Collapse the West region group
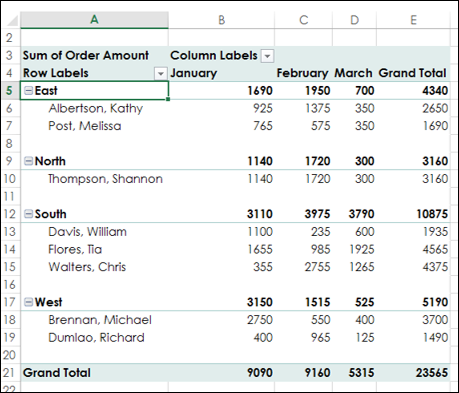Viewport: 459px width, 393px height. tap(29, 302)
